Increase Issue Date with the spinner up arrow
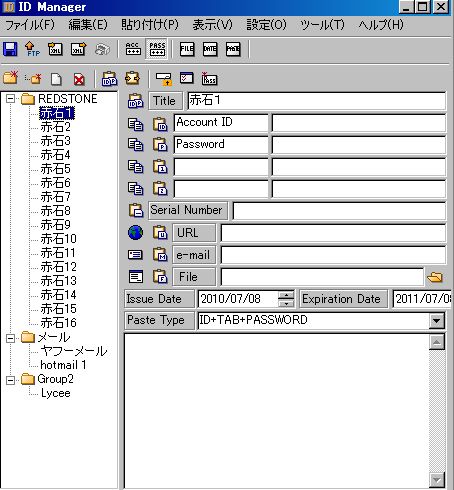 coord(286,295)
